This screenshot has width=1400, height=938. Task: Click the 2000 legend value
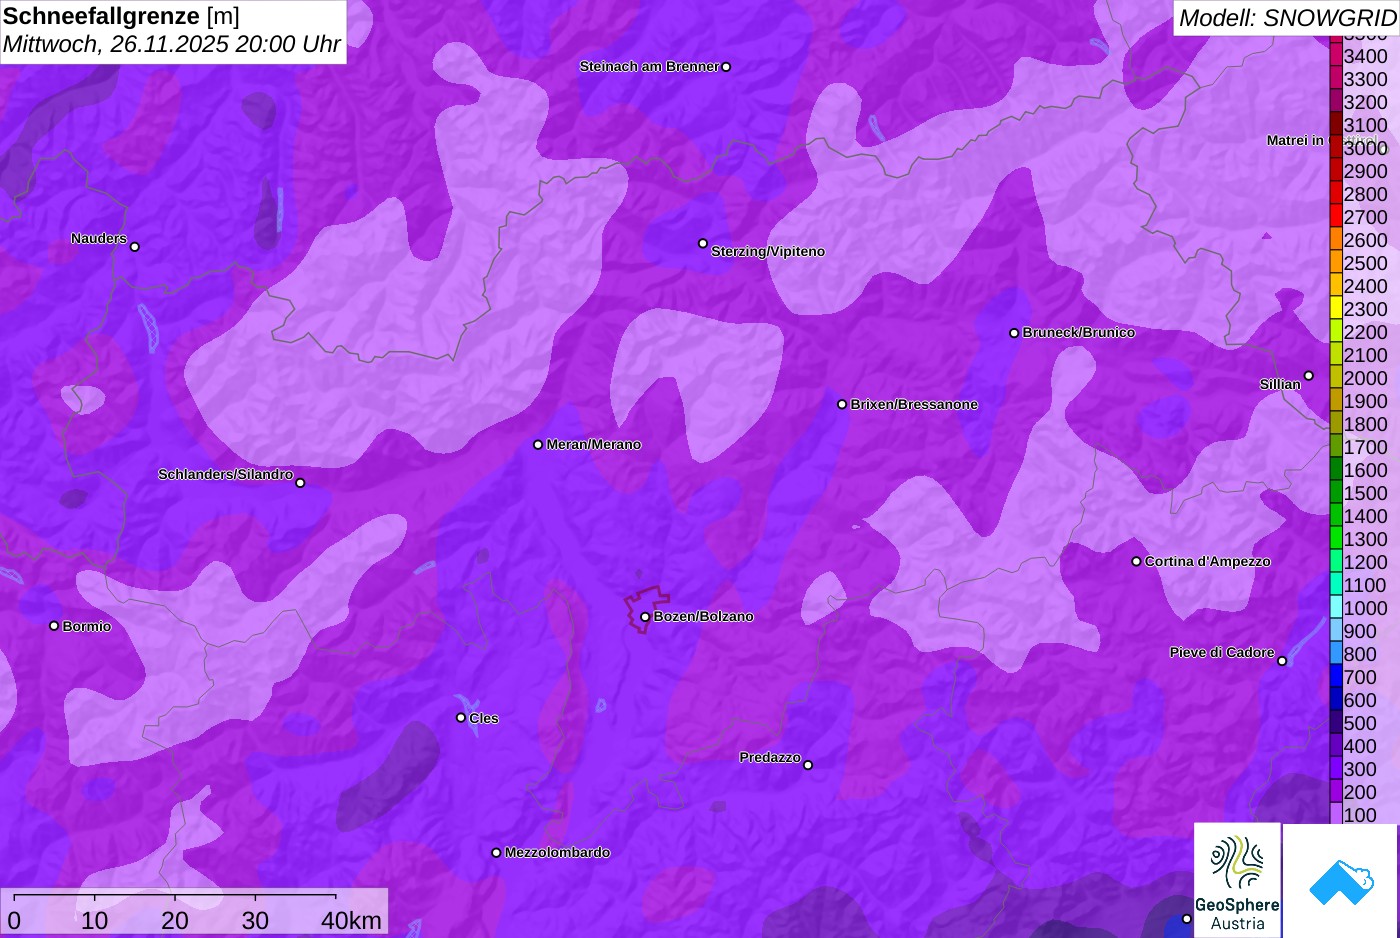(x=1365, y=378)
